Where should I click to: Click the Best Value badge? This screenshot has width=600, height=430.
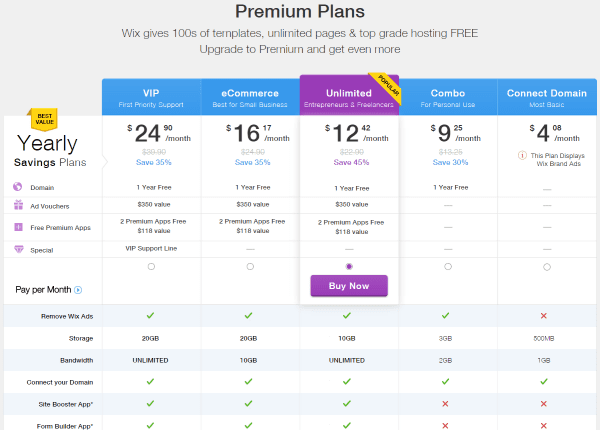(x=43, y=119)
